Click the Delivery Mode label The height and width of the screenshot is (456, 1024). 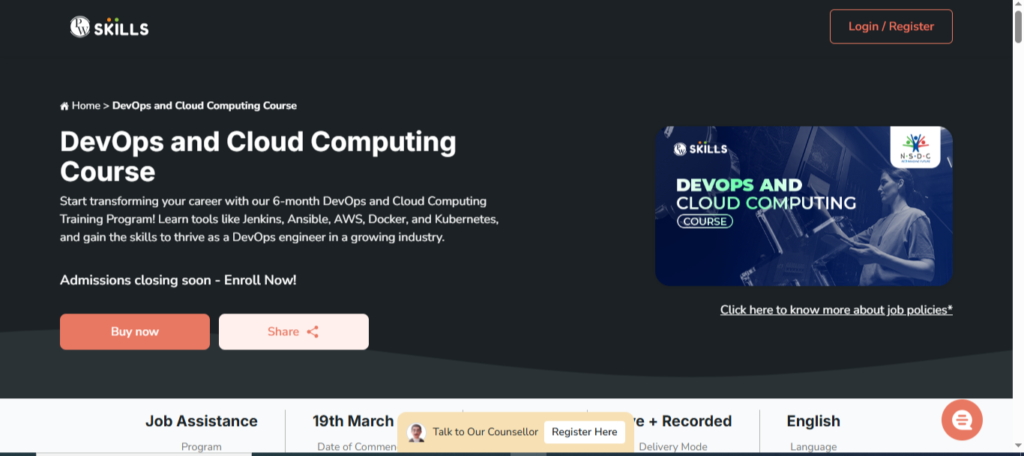(673, 447)
